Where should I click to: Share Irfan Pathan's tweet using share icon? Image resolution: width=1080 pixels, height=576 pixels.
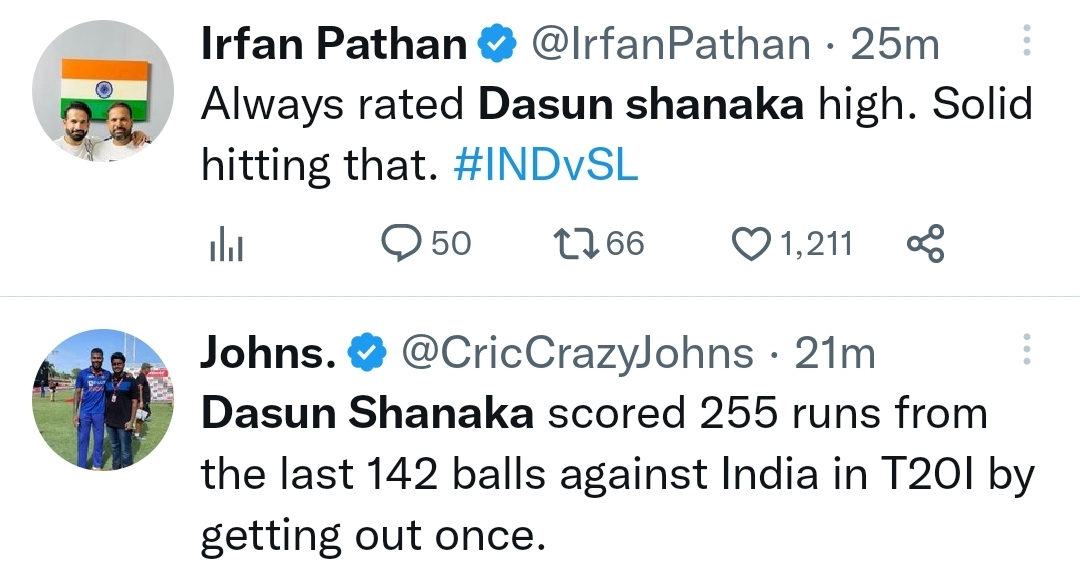[x=924, y=243]
